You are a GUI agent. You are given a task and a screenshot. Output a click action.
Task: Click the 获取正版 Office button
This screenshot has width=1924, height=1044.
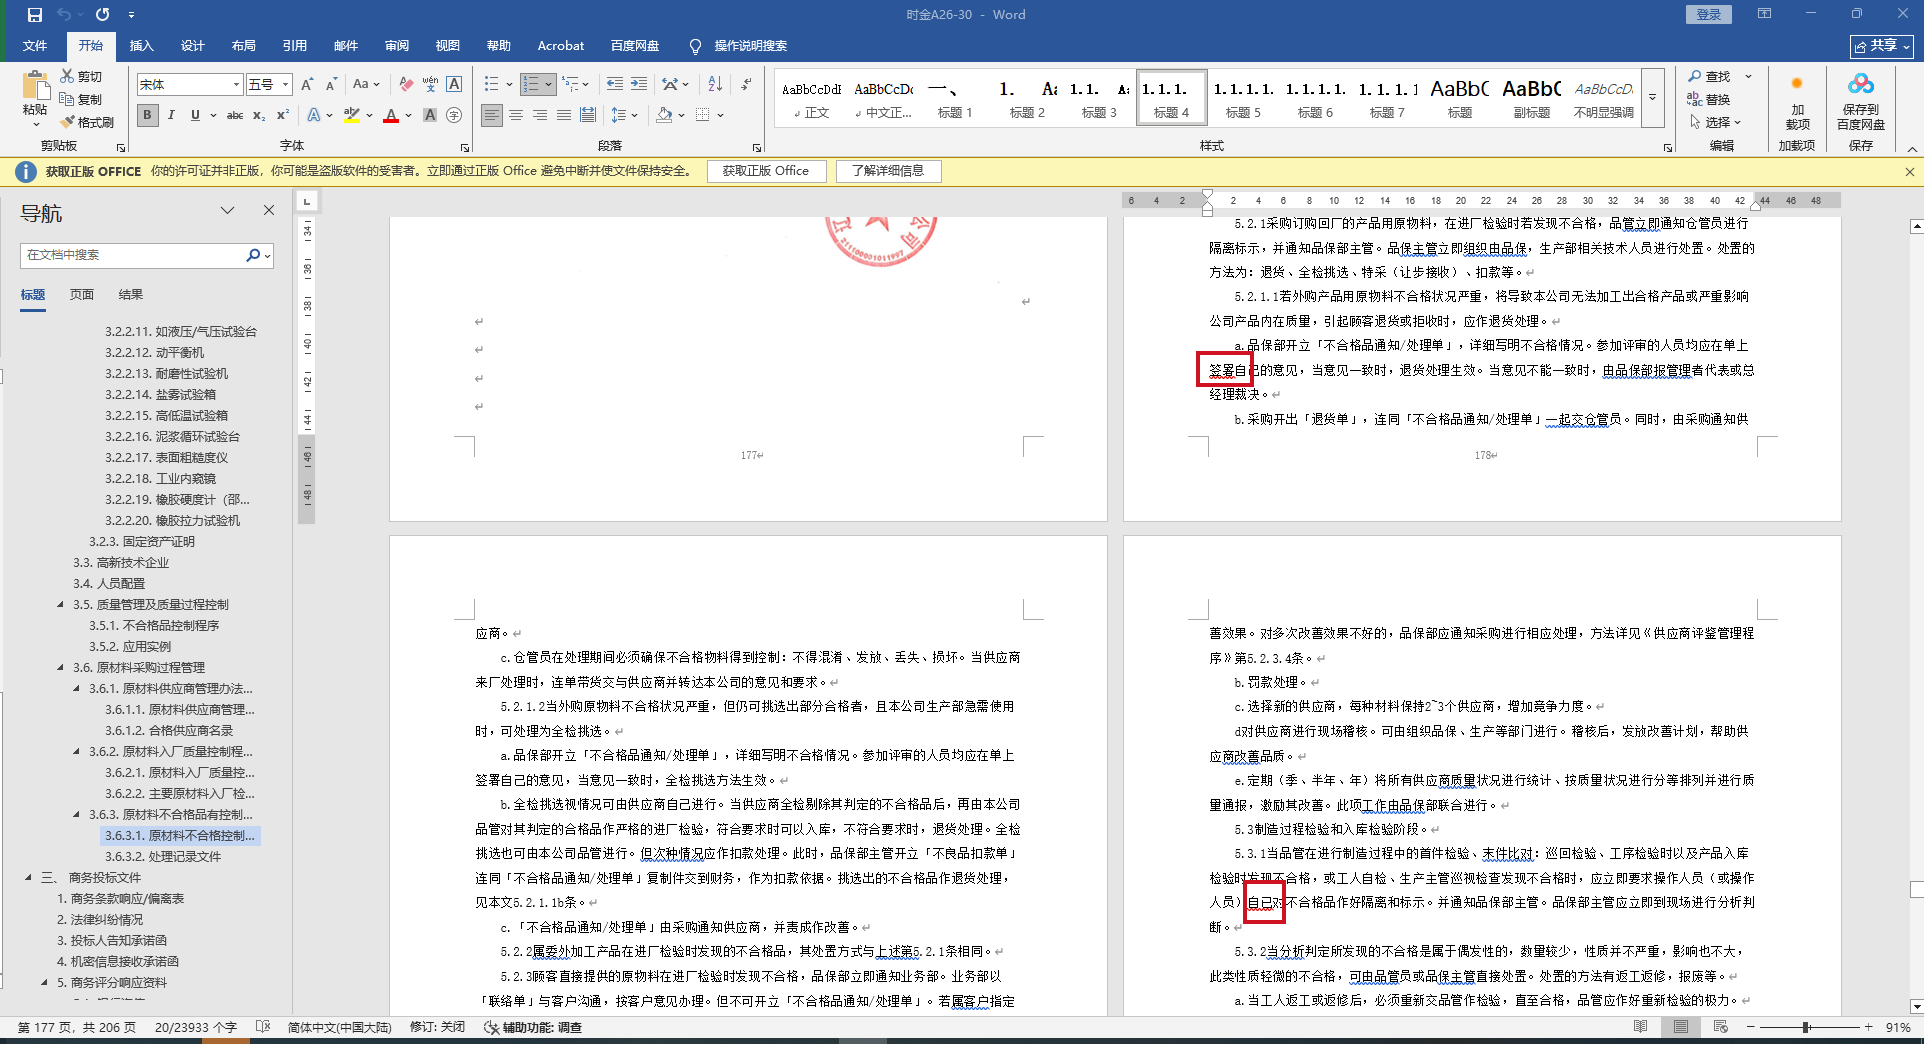pos(766,171)
